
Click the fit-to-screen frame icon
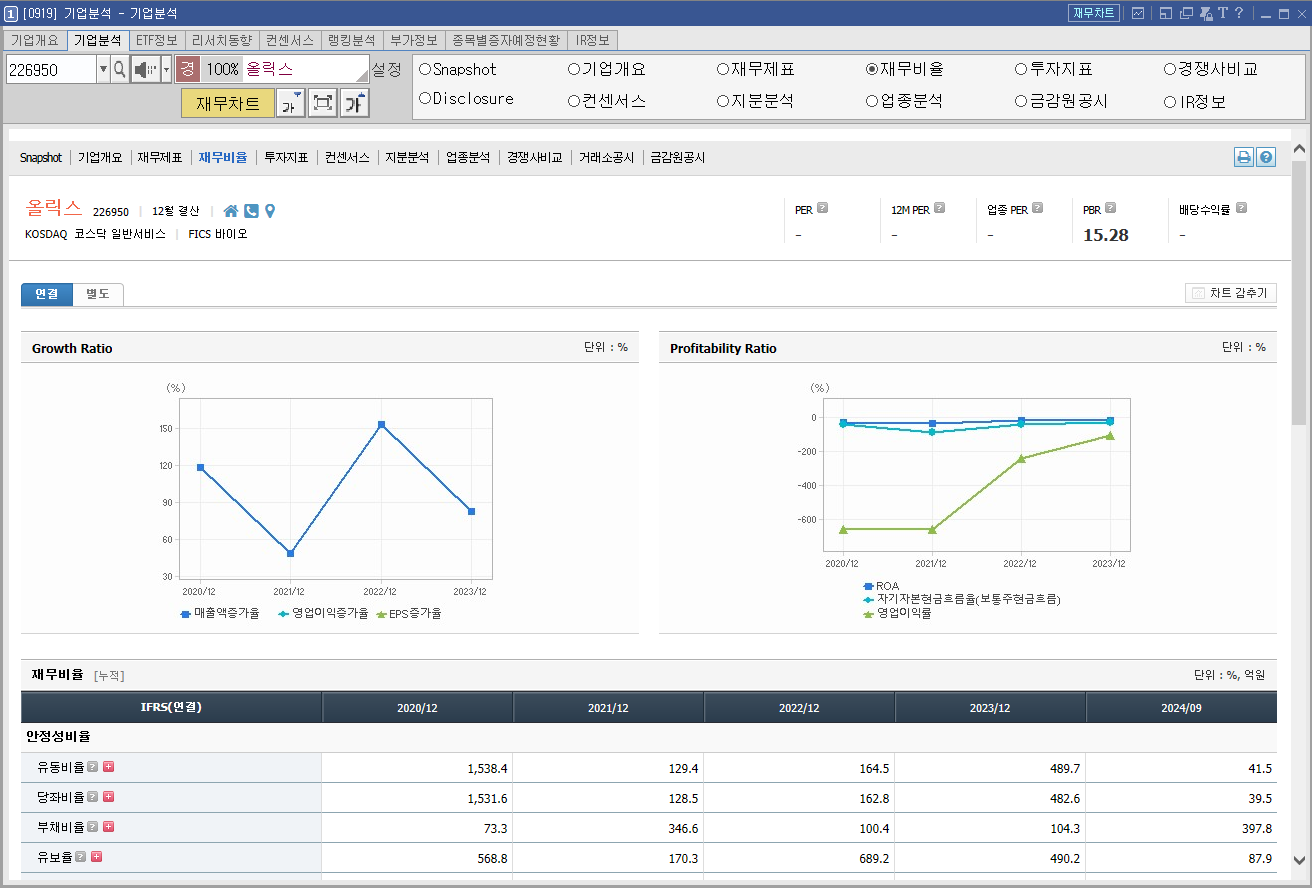pos(322,103)
